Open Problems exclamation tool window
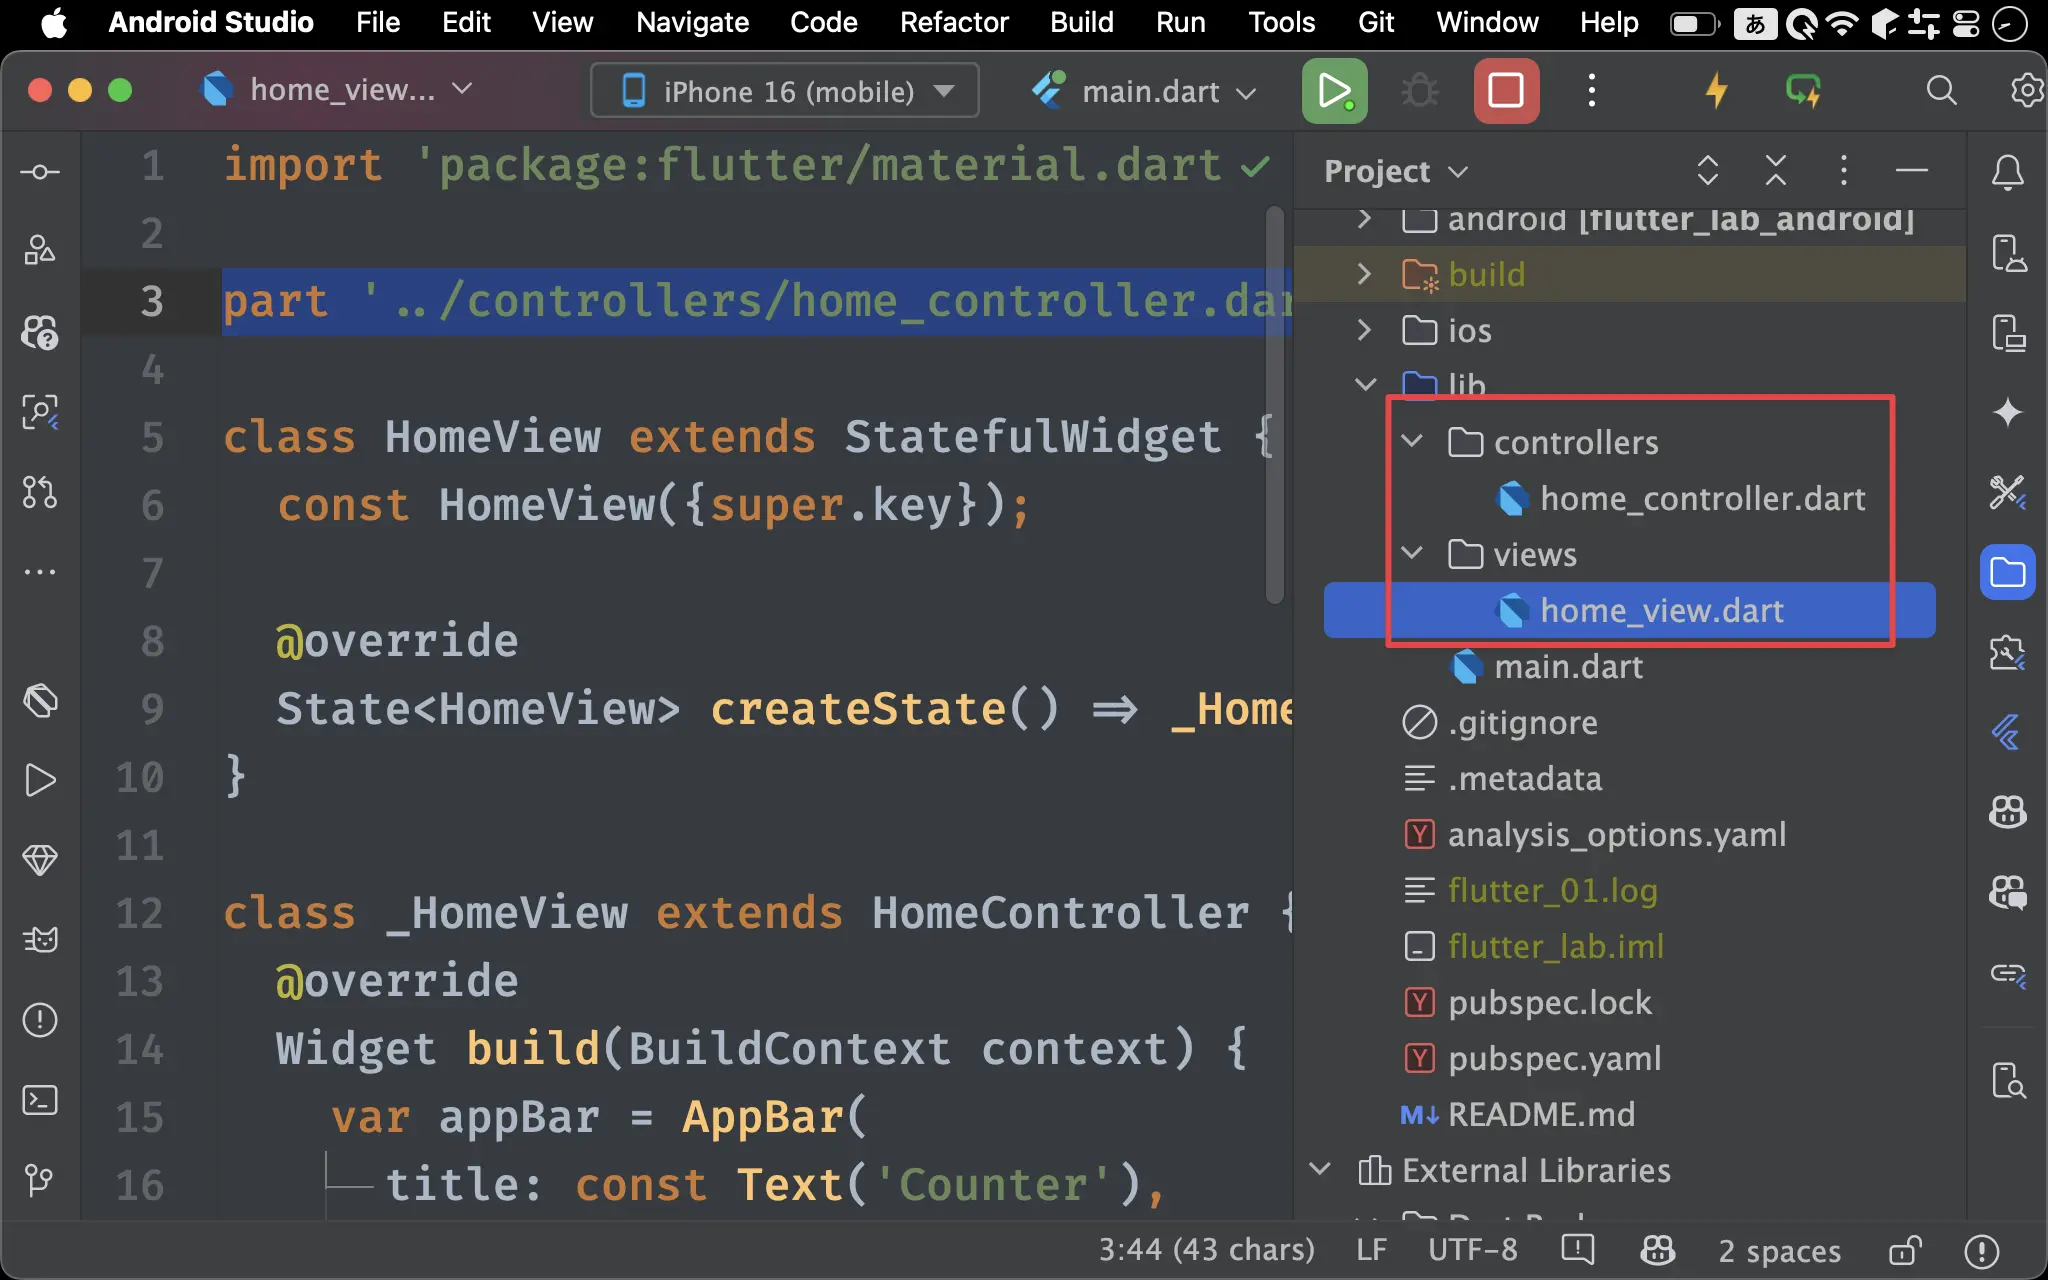Image resolution: width=2048 pixels, height=1280 pixels. click(x=40, y=1020)
